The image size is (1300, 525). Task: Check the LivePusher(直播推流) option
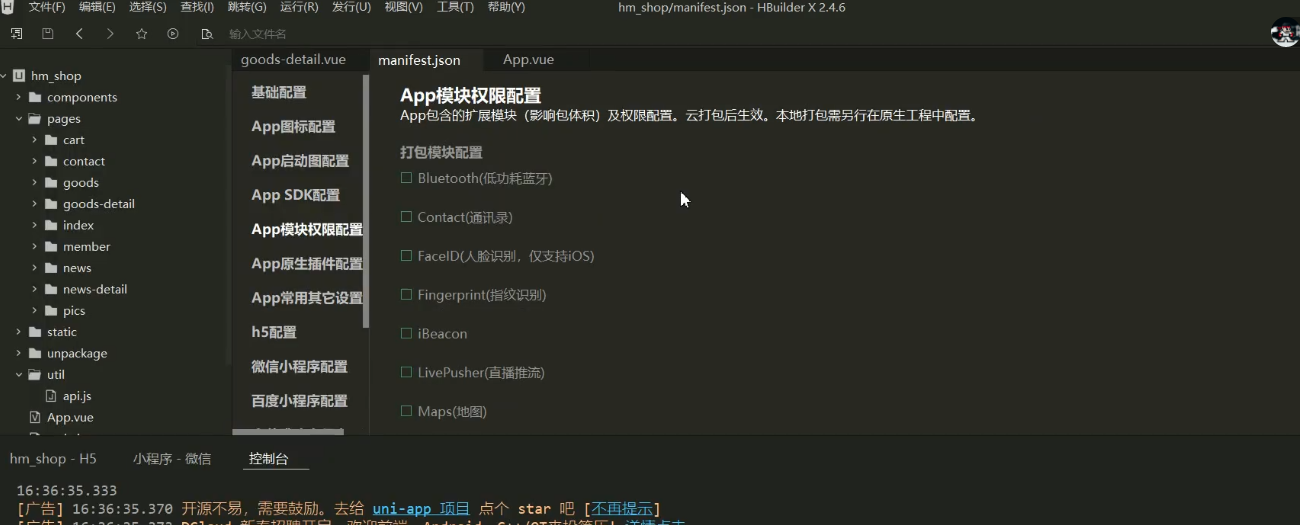[x=406, y=372]
